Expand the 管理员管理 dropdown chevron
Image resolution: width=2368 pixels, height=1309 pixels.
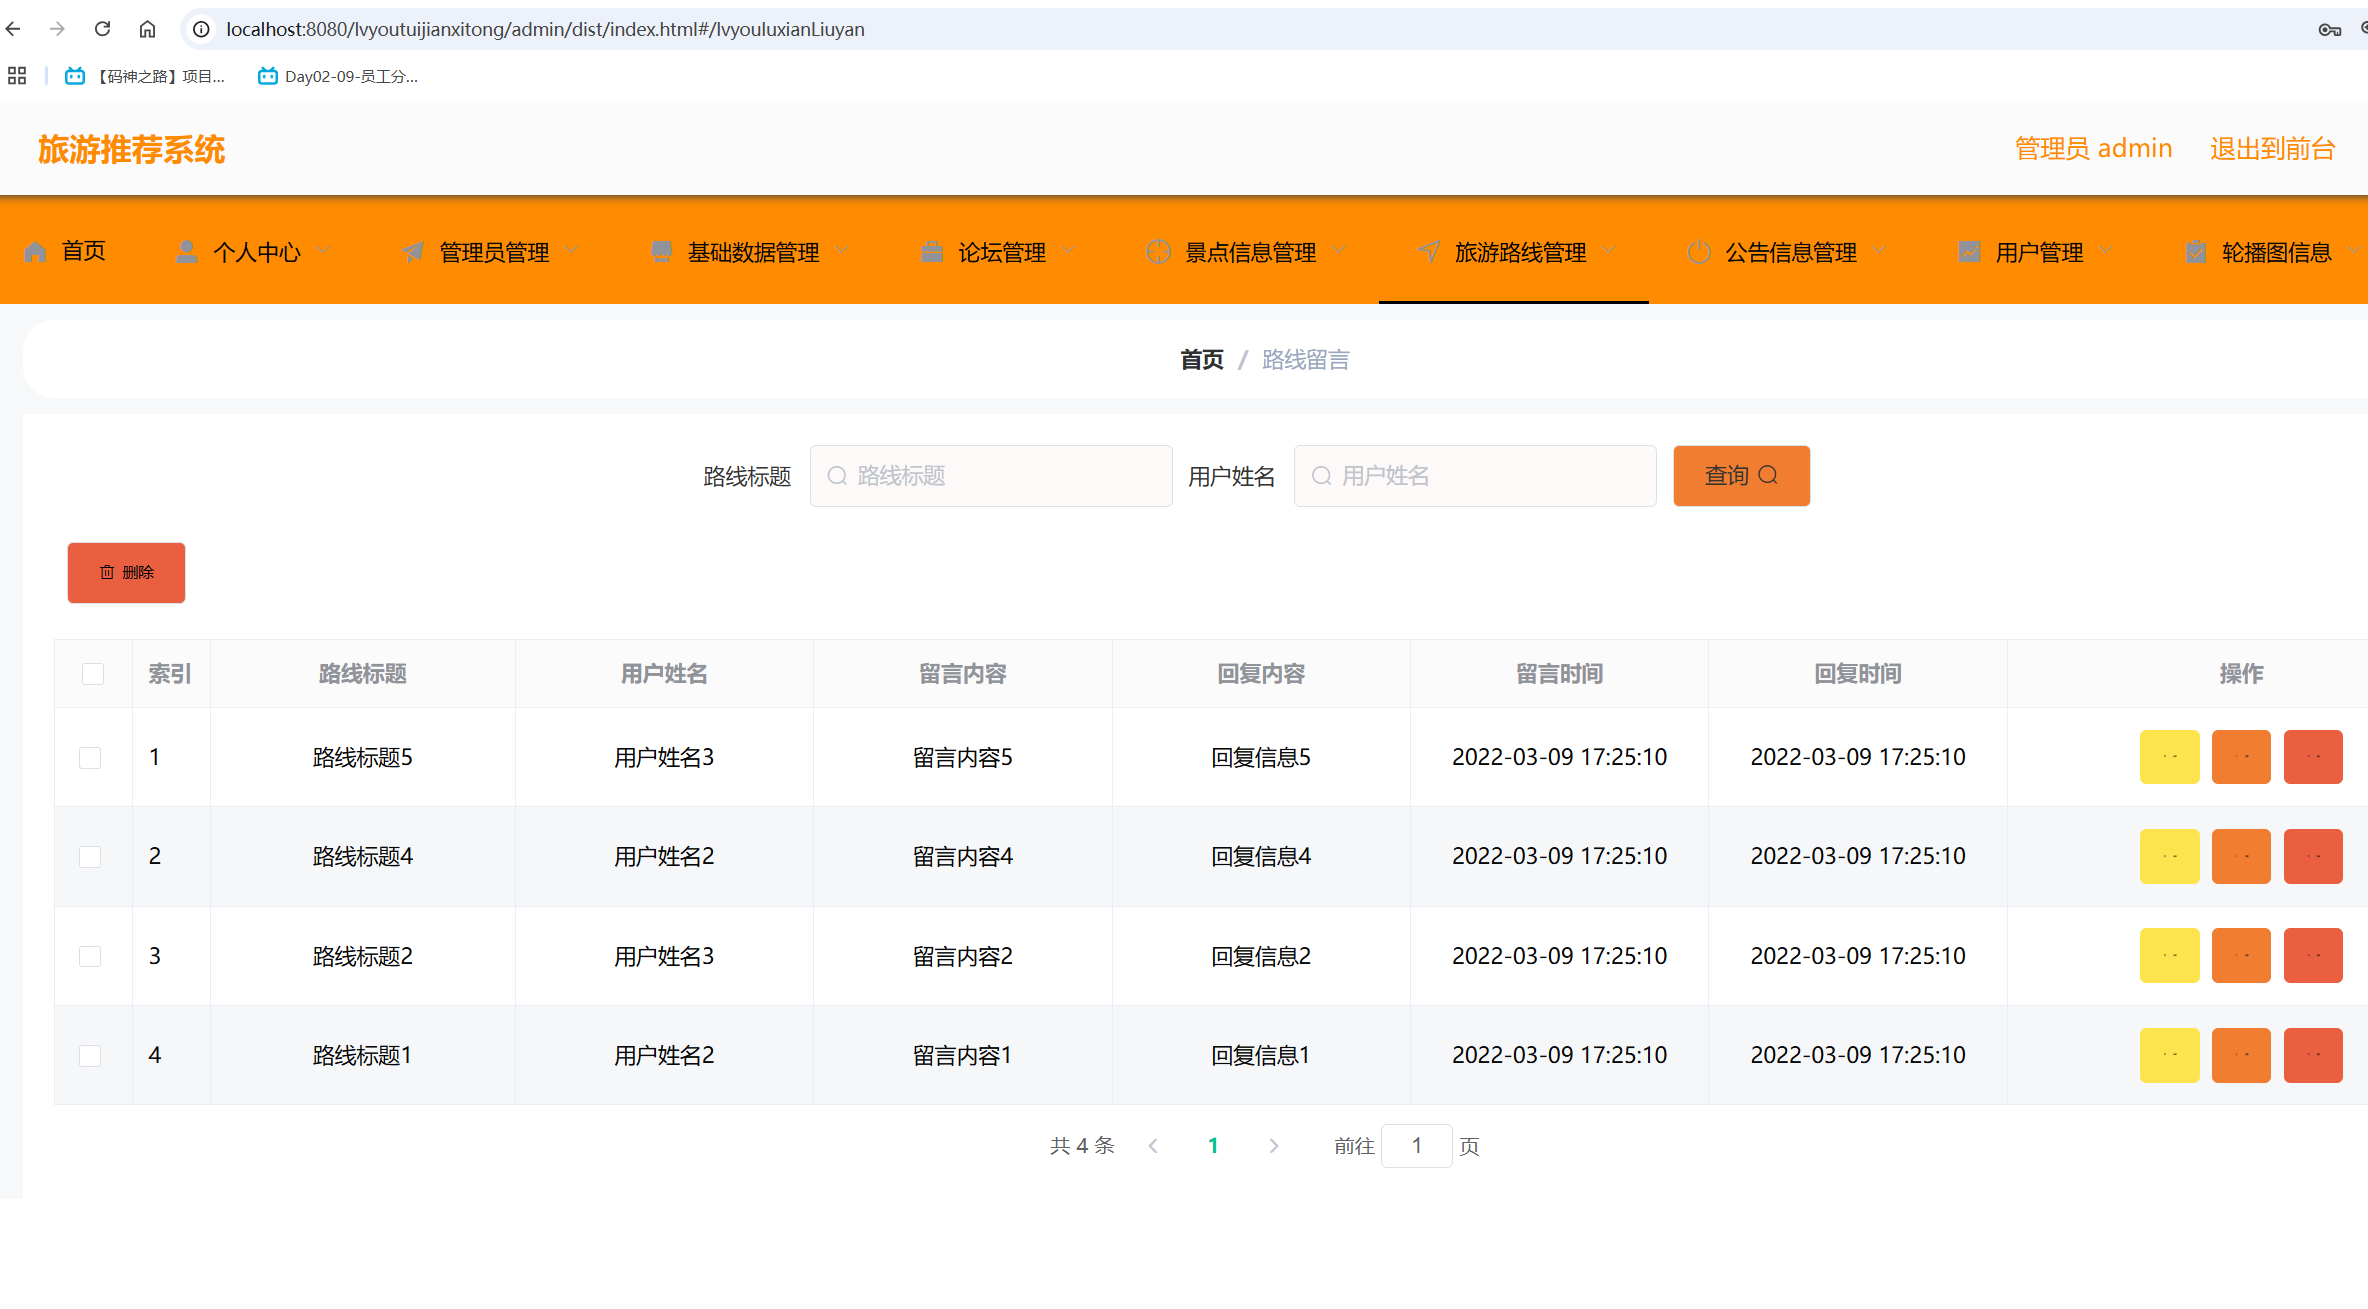click(571, 251)
